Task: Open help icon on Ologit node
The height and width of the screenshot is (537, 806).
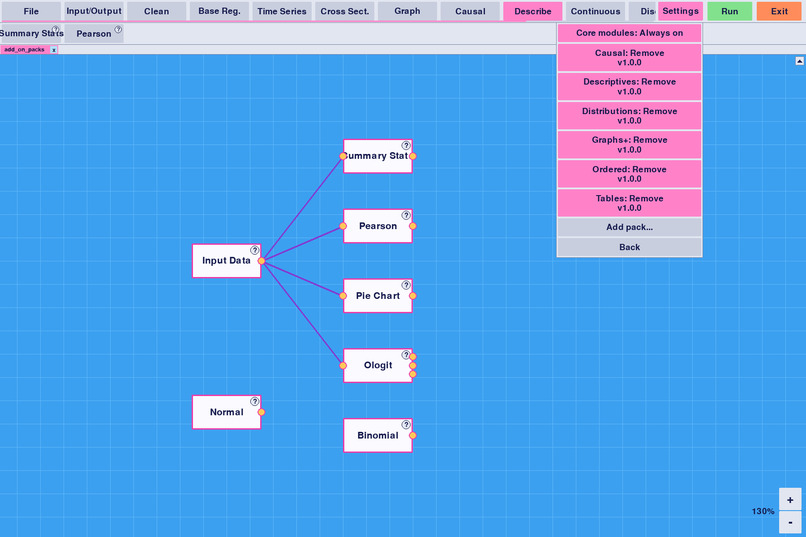Action: (406, 355)
